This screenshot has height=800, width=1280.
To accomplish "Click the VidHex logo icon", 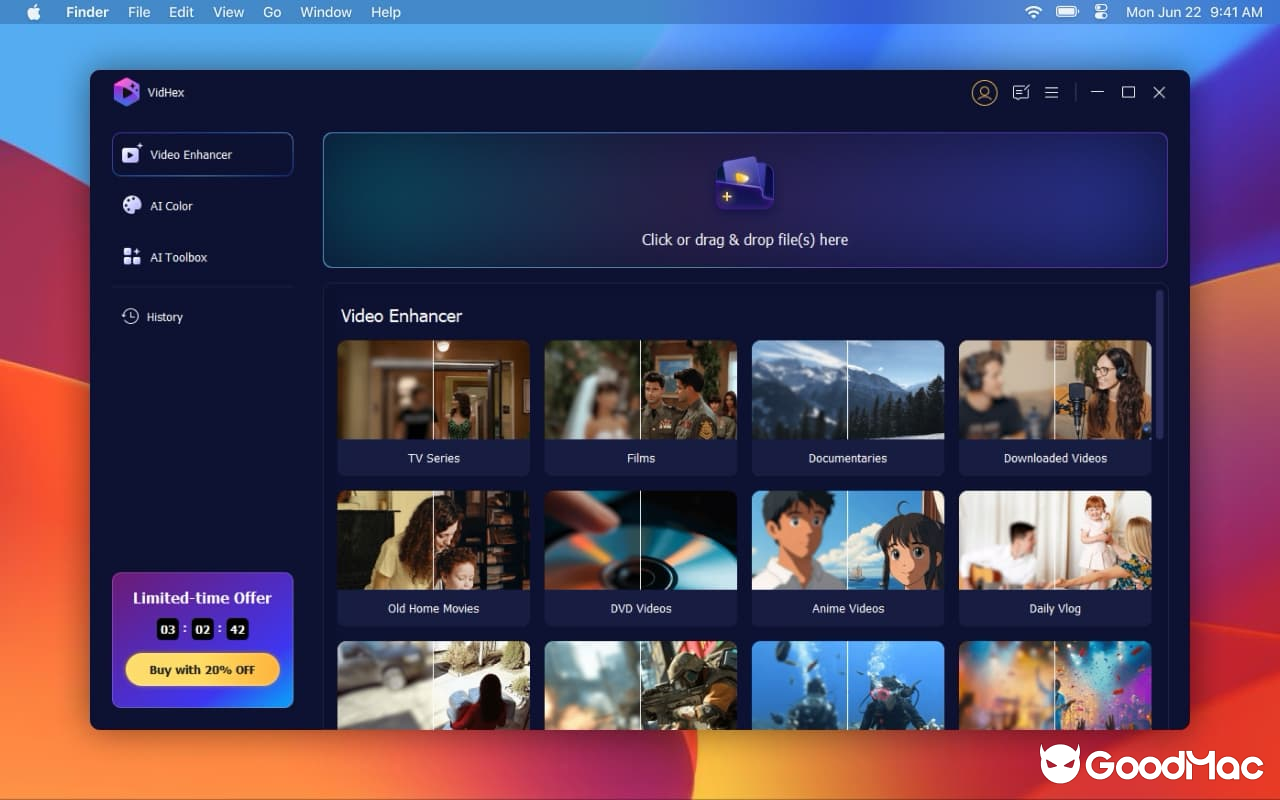I will pos(126,92).
